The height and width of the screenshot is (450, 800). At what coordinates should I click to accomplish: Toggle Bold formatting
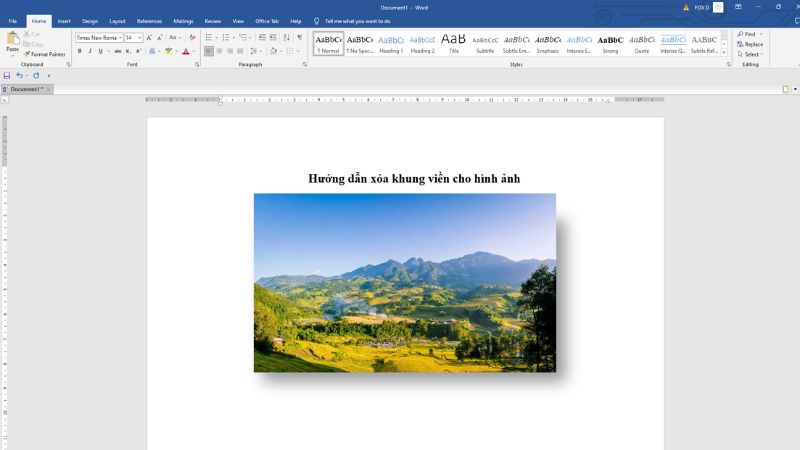[x=79, y=51]
